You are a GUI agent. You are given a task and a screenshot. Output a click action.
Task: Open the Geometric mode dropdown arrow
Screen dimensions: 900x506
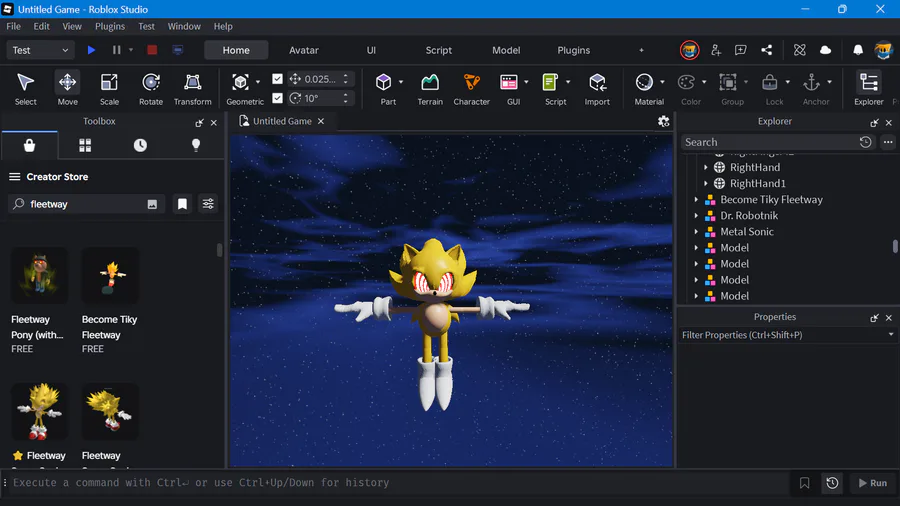click(258, 82)
